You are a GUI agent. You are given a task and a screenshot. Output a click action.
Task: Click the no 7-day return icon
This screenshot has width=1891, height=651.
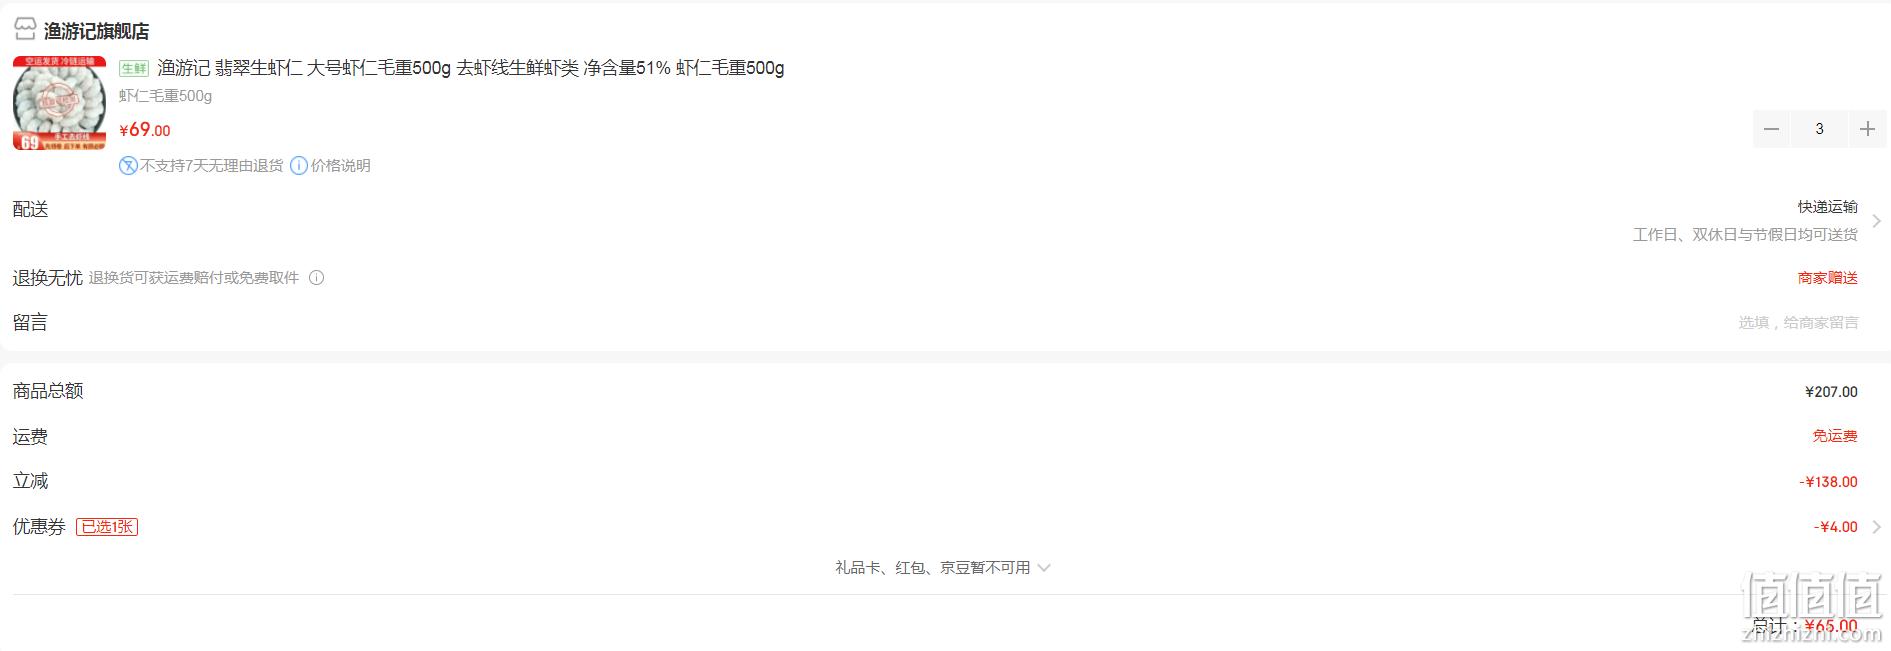pyautogui.click(x=128, y=166)
